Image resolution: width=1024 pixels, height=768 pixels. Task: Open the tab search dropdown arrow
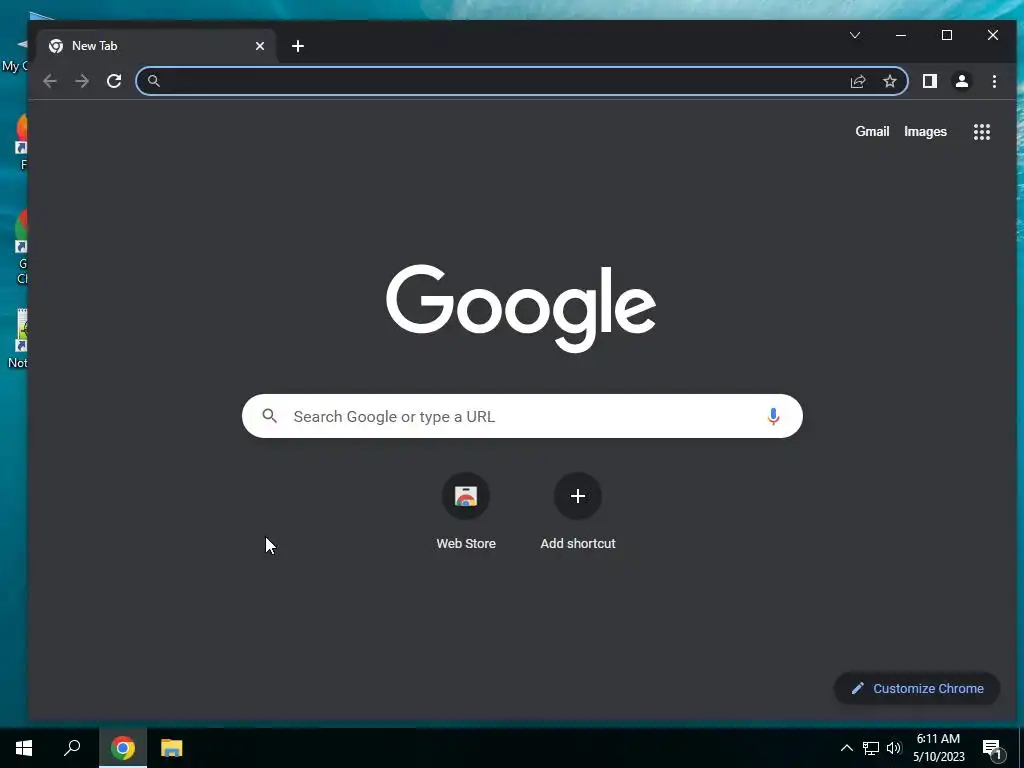point(854,35)
